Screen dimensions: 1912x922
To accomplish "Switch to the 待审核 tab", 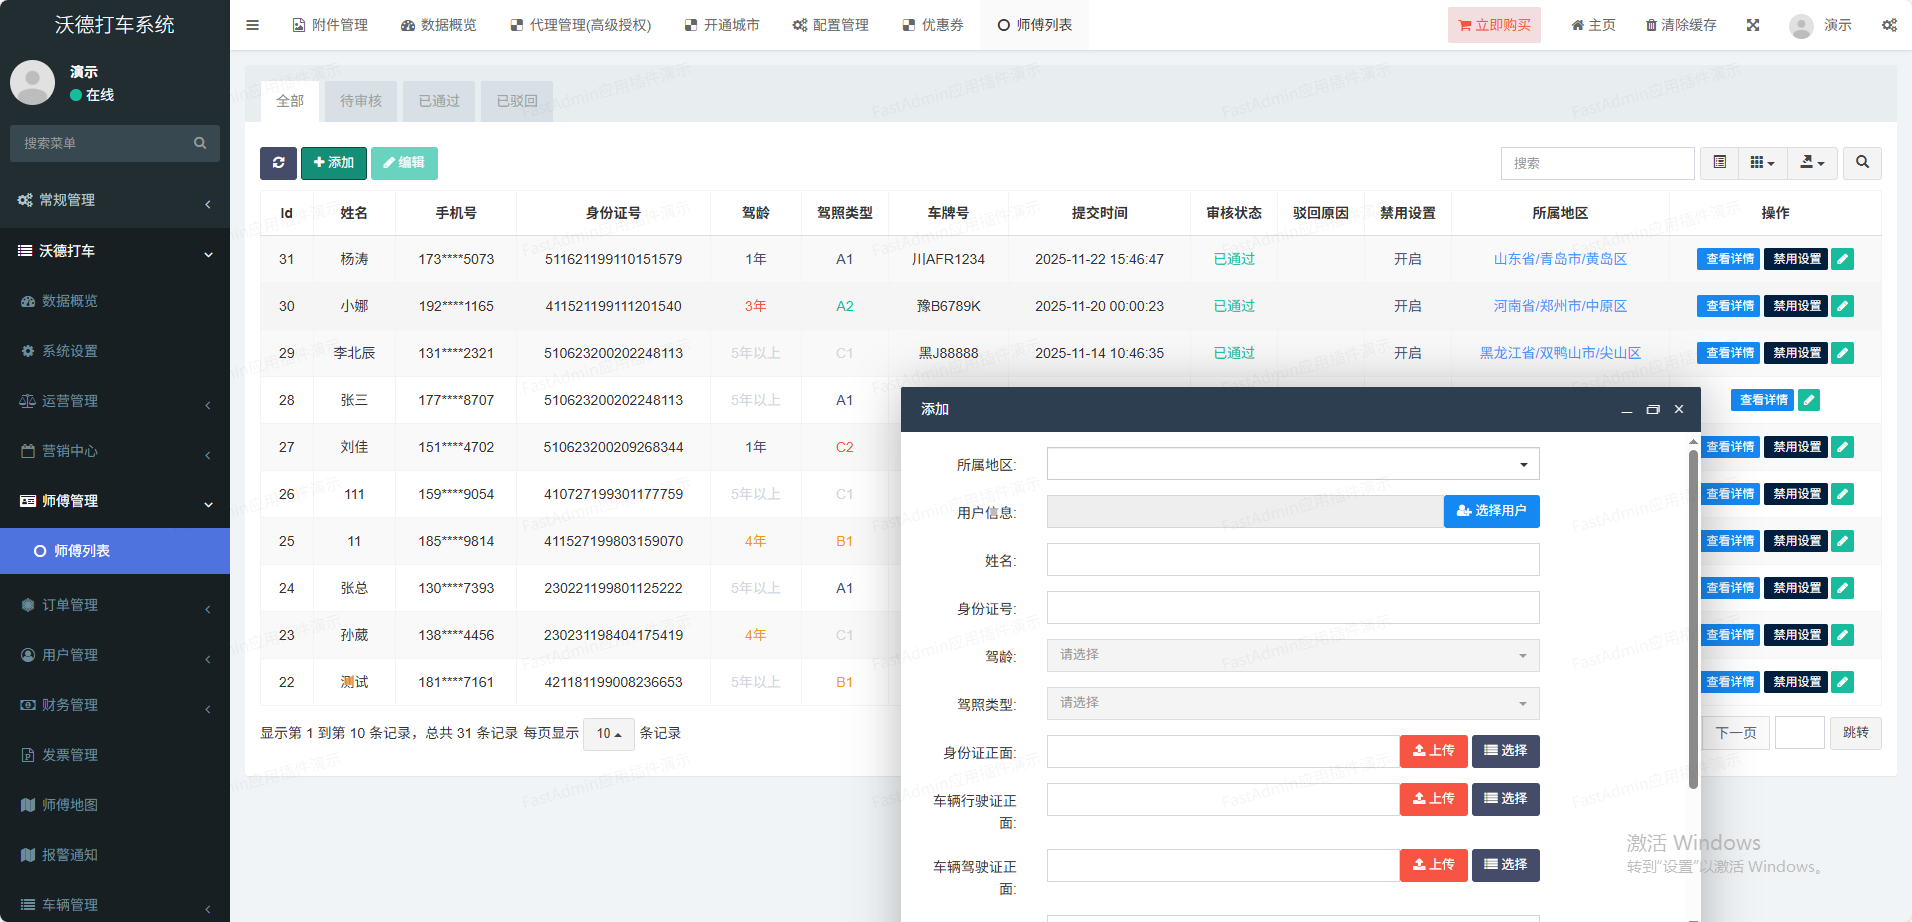I will coord(360,101).
